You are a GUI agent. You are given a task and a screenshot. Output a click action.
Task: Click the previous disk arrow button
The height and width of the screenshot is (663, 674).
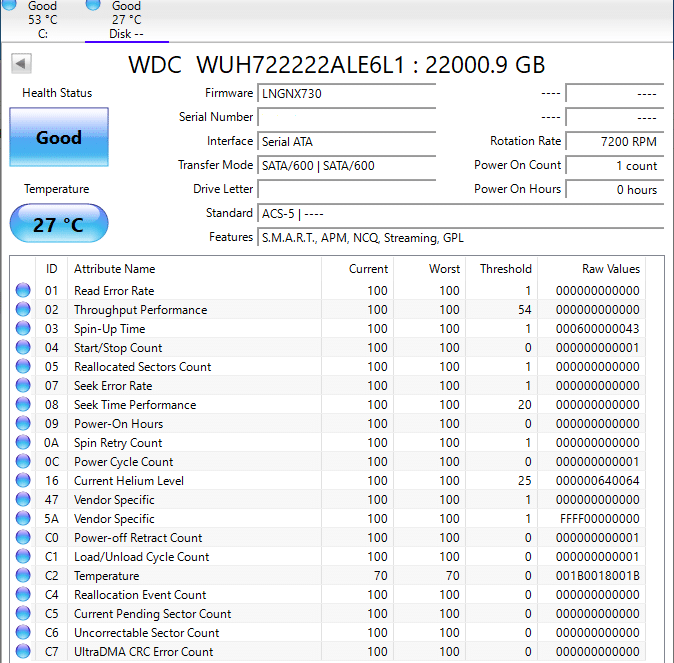21,64
